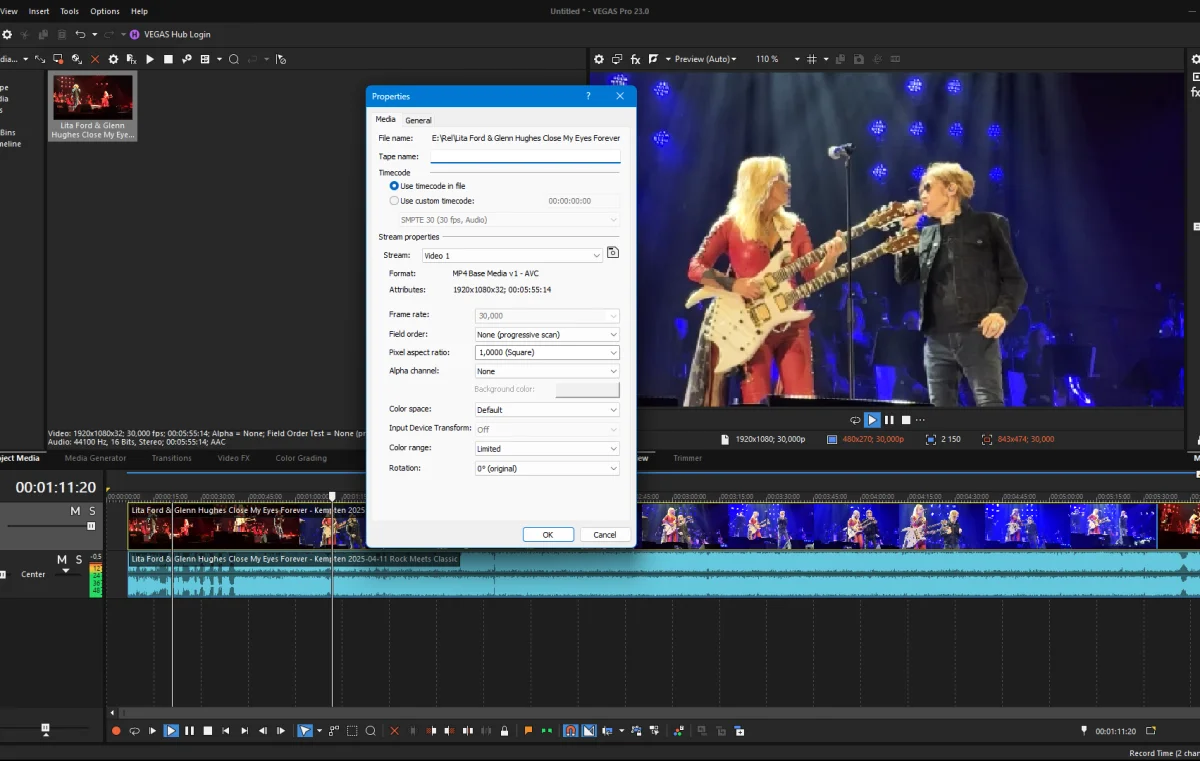Click the Tape name input field
This screenshot has width=1200, height=761.
point(525,156)
